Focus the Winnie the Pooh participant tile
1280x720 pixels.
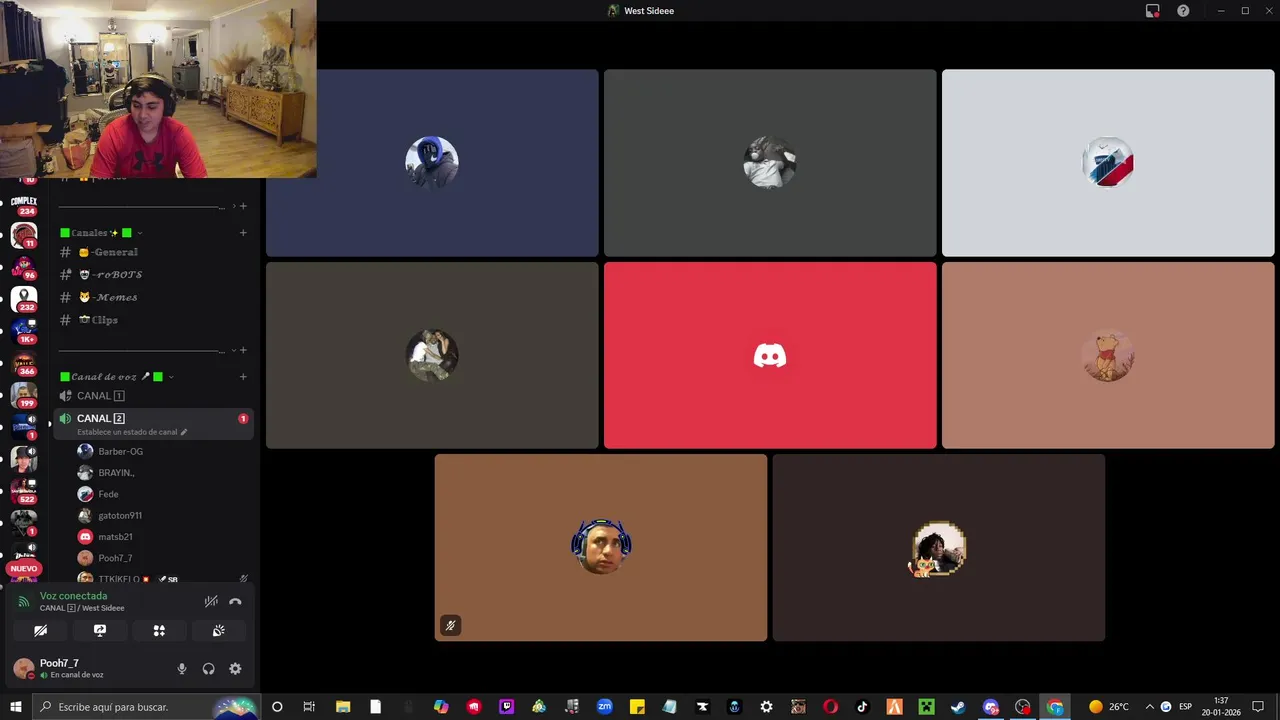(1108, 355)
